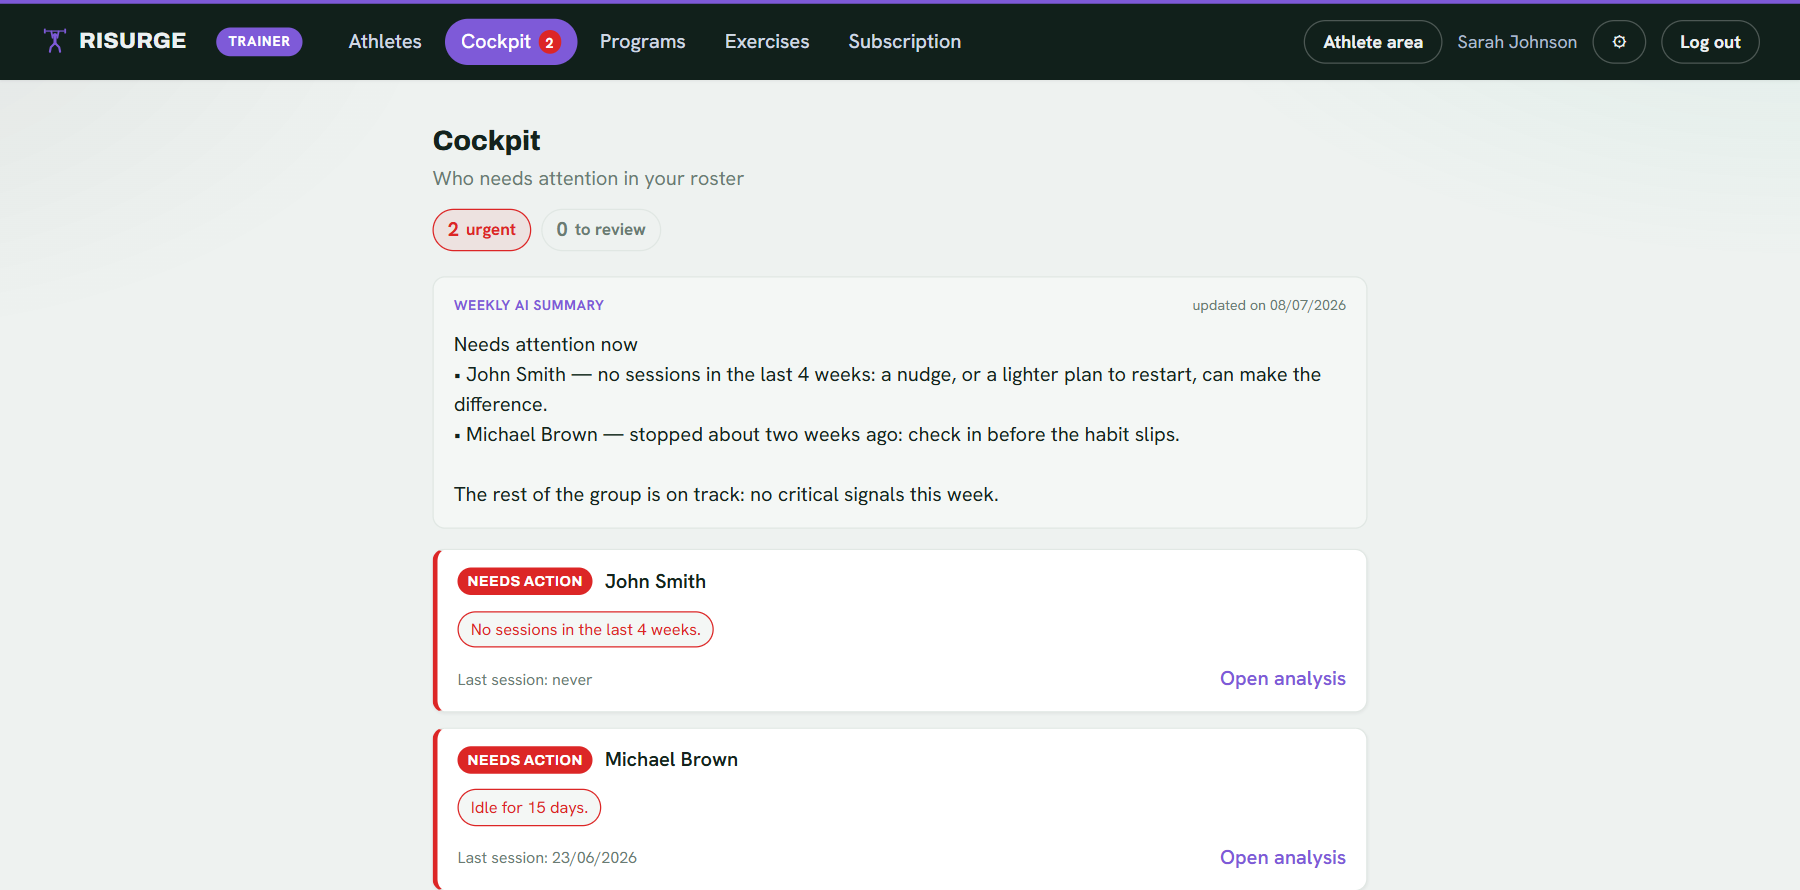Click the 'Idle for 15 days.' tag
Screen dimensions: 1800x890
[x=529, y=808]
